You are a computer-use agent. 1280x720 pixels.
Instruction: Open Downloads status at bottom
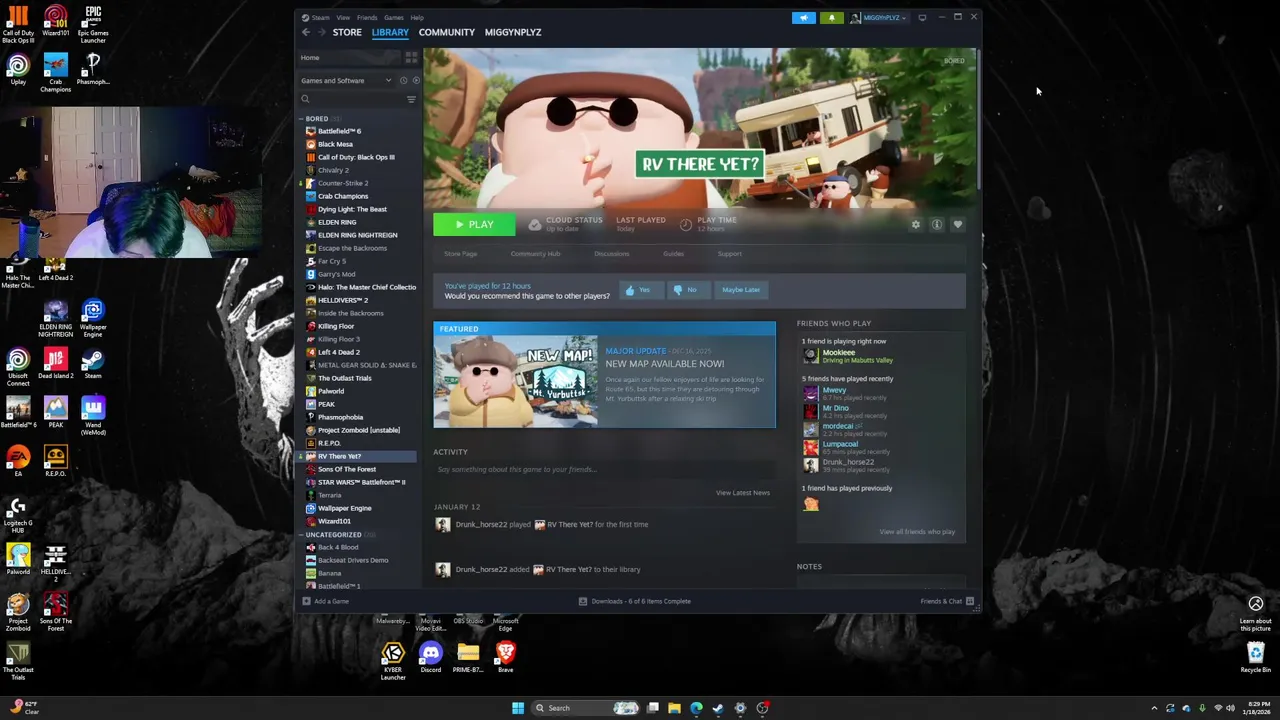(634, 601)
